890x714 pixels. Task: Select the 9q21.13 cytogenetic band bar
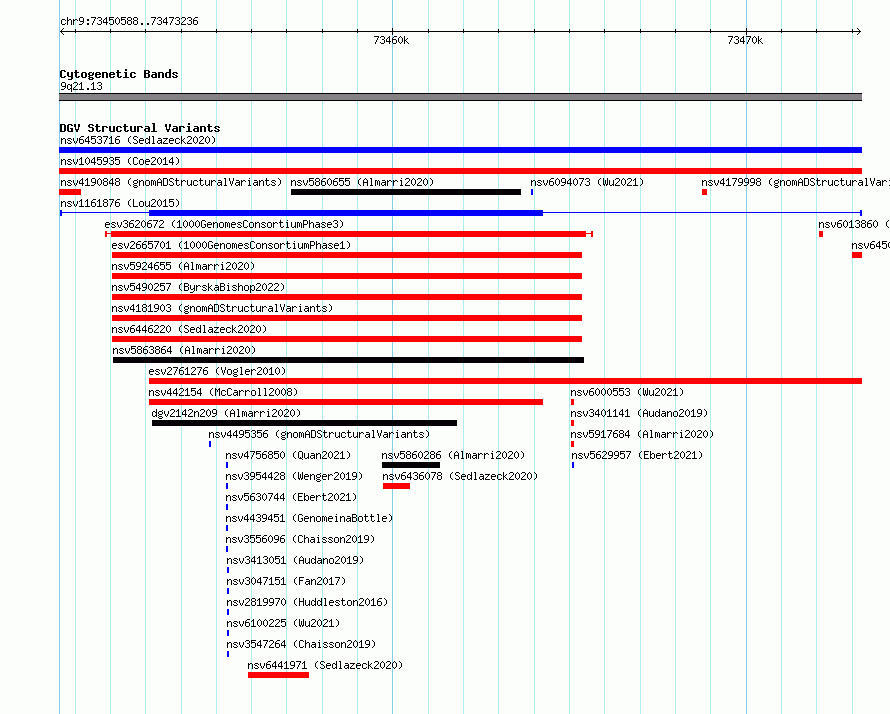click(460, 97)
